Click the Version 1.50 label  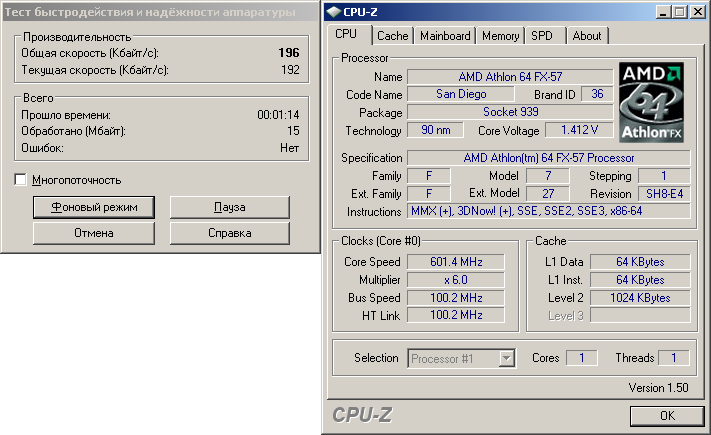tap(658, 388)
